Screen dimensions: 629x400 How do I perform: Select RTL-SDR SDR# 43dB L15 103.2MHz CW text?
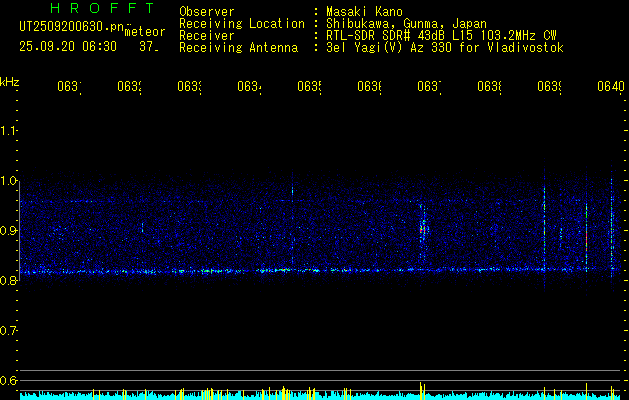tap(441, 36)
